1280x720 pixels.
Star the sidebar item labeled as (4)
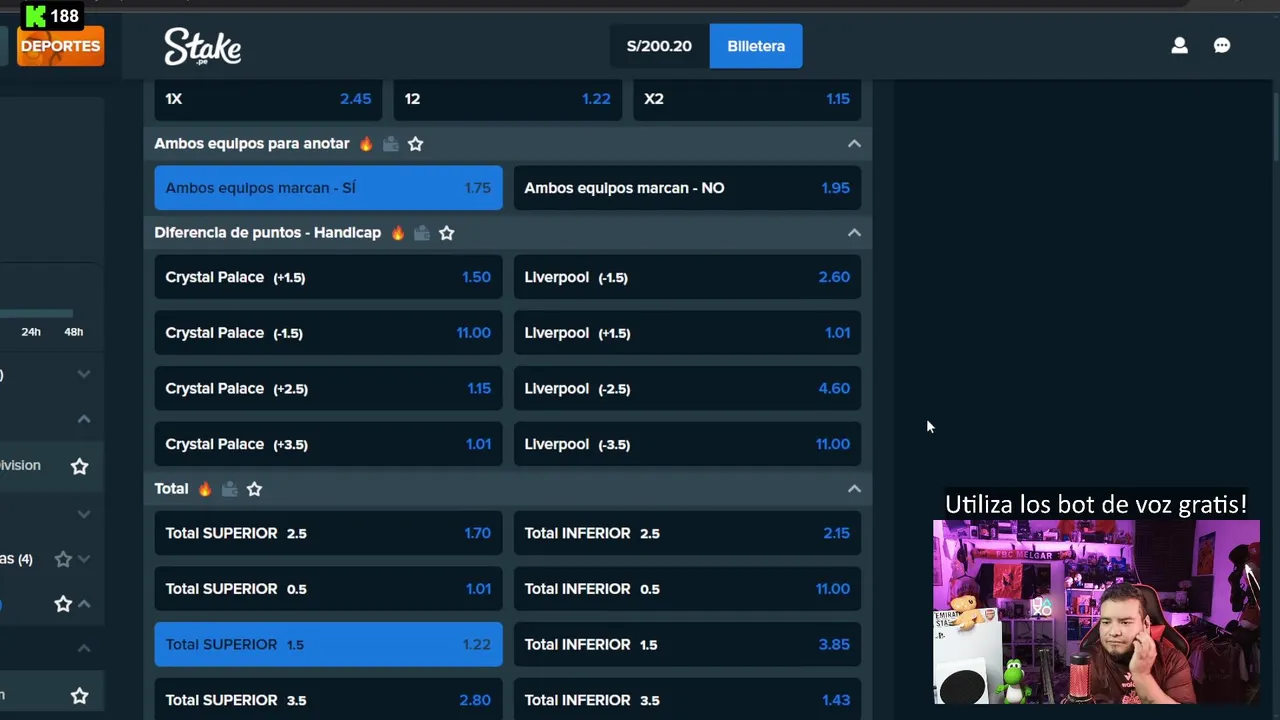[63, 559]
